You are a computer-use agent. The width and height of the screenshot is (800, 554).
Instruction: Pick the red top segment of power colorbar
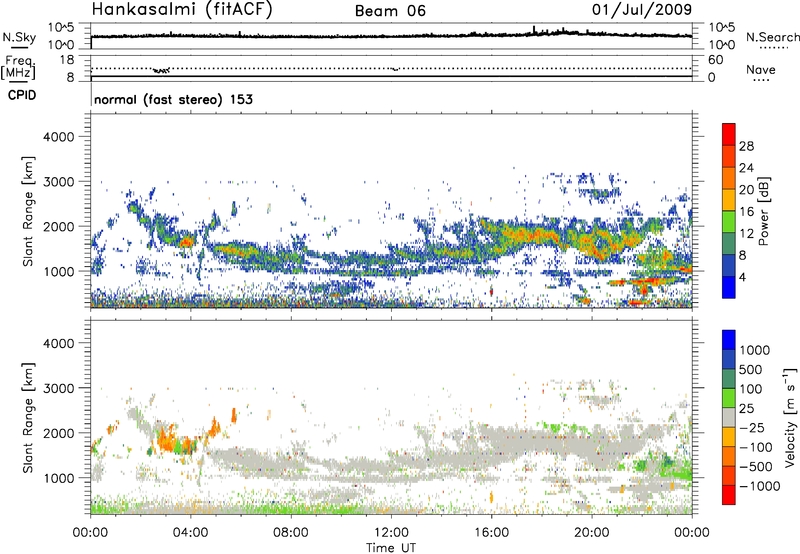click(x=729, y=134)
